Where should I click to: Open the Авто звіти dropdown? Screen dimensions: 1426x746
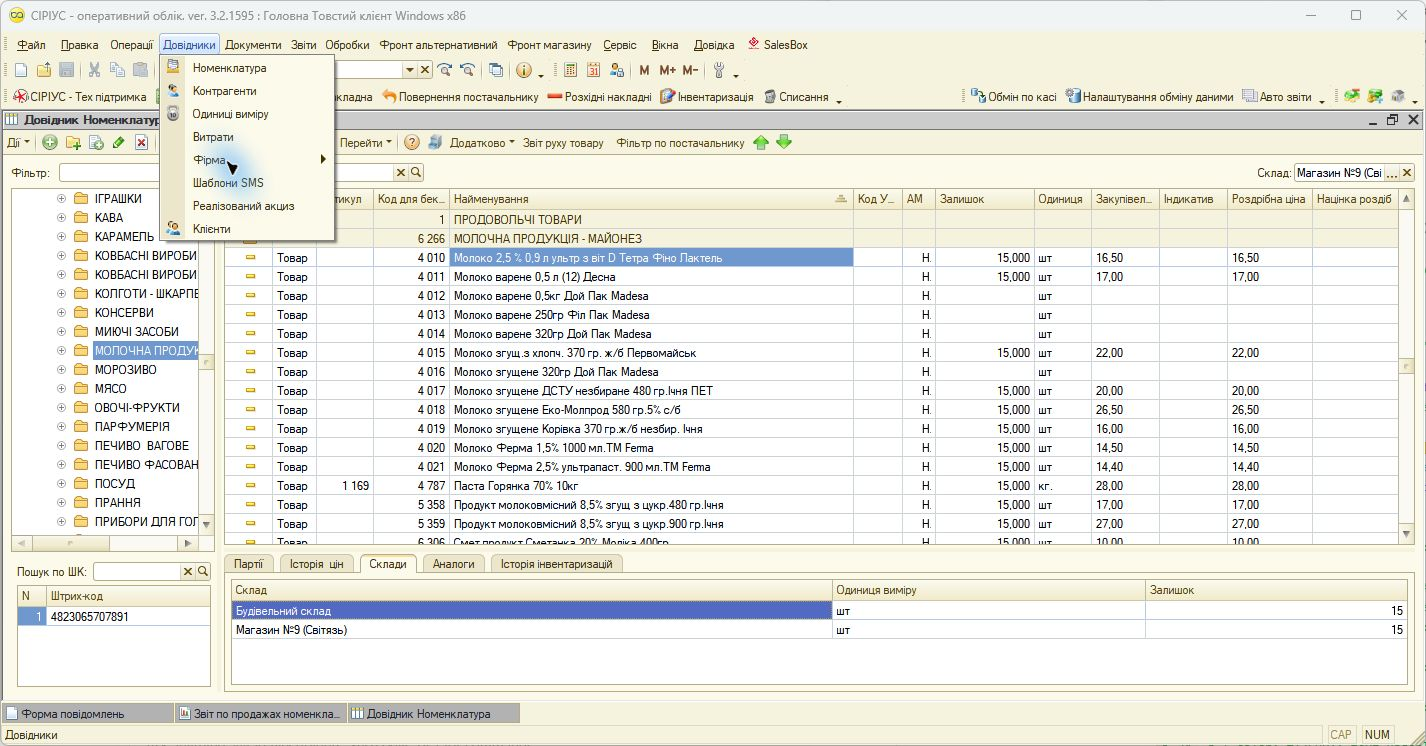point(1284,97)
